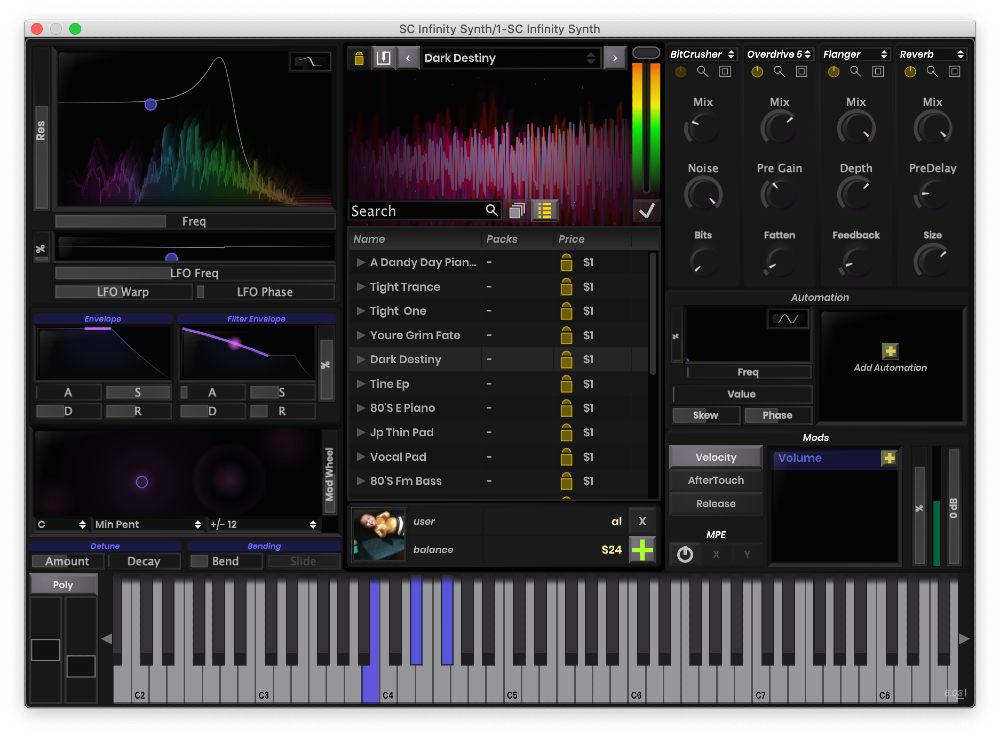1000x737 pixels.
Task: Disable the Overdrive 5 effect power button
Action: (757, 72)
